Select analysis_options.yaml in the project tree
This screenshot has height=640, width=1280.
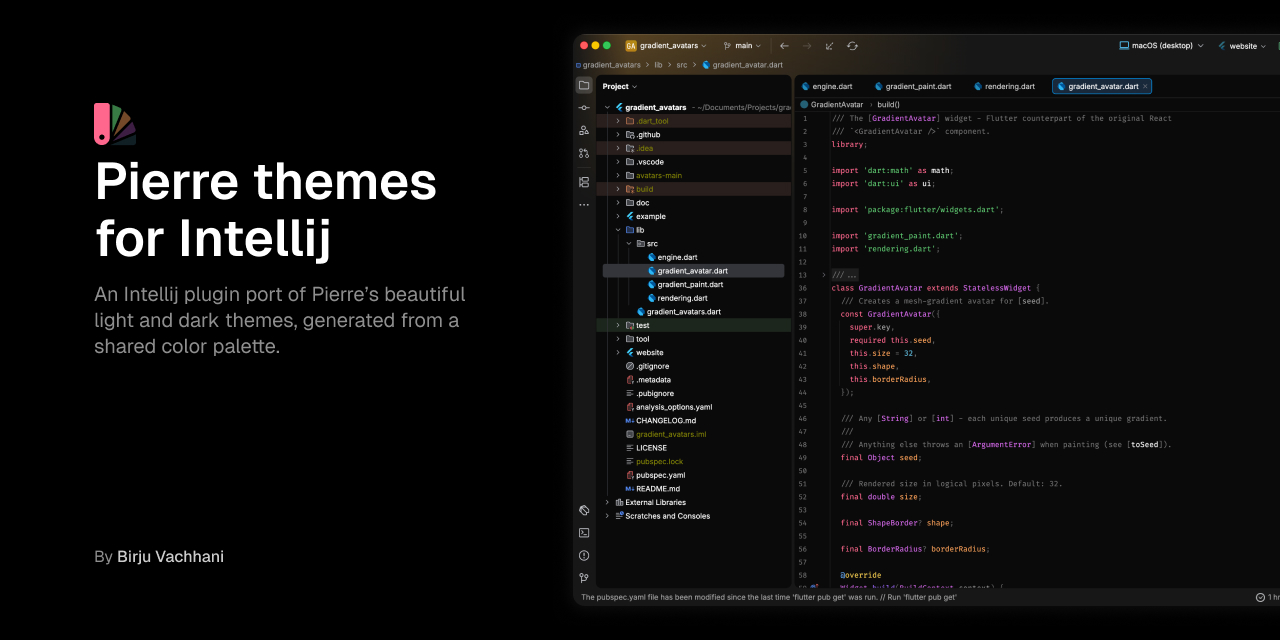668,407
